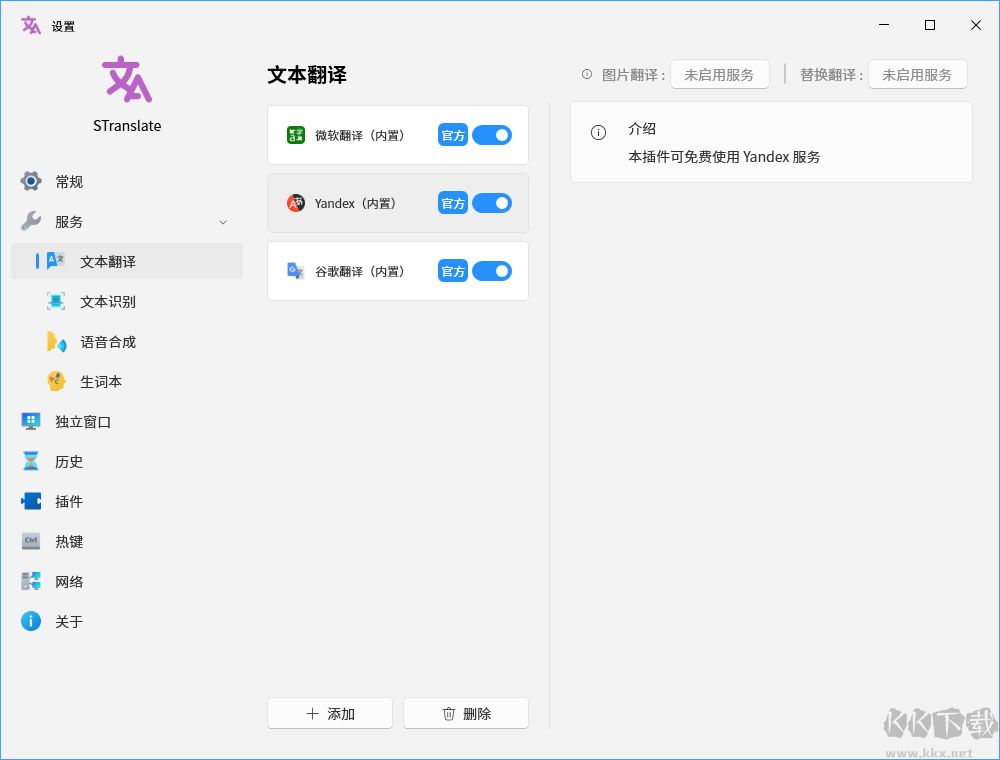Turn off the Yandex service switch
This screenshot has width=1000, height=760.
pos(492,203)
